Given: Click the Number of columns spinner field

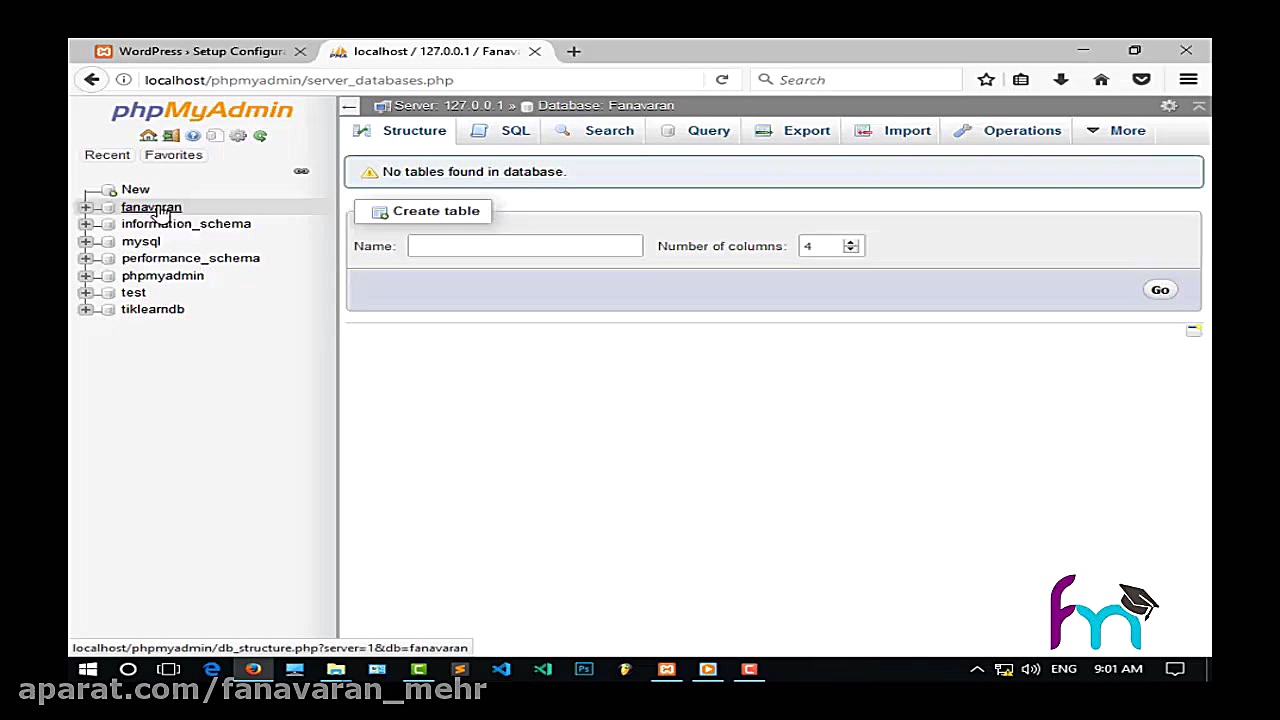Looking at the screenshot, I should [x=830, y=246].
